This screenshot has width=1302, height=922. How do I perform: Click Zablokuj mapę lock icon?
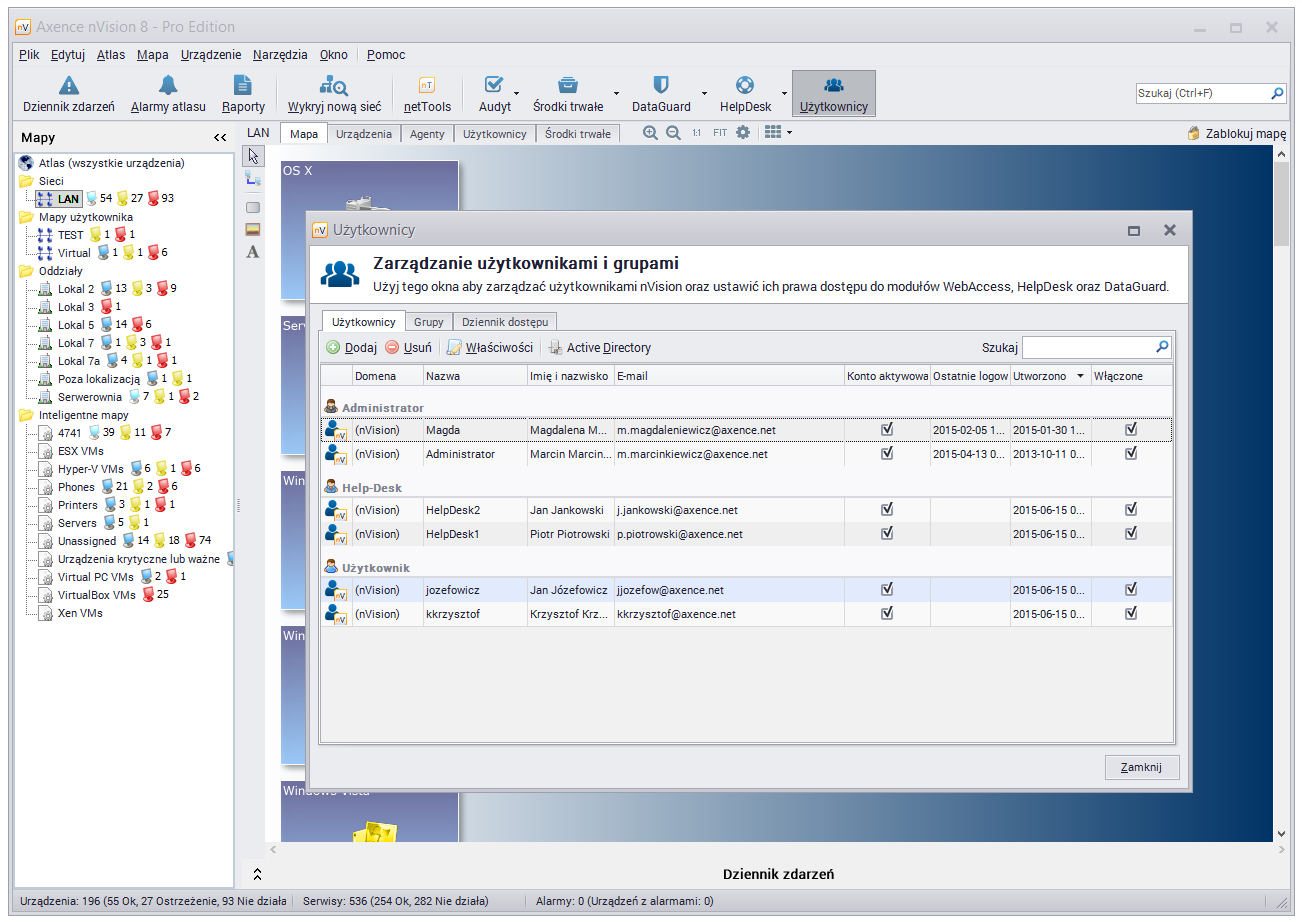pyautogui.click(x=1193, y=133)
